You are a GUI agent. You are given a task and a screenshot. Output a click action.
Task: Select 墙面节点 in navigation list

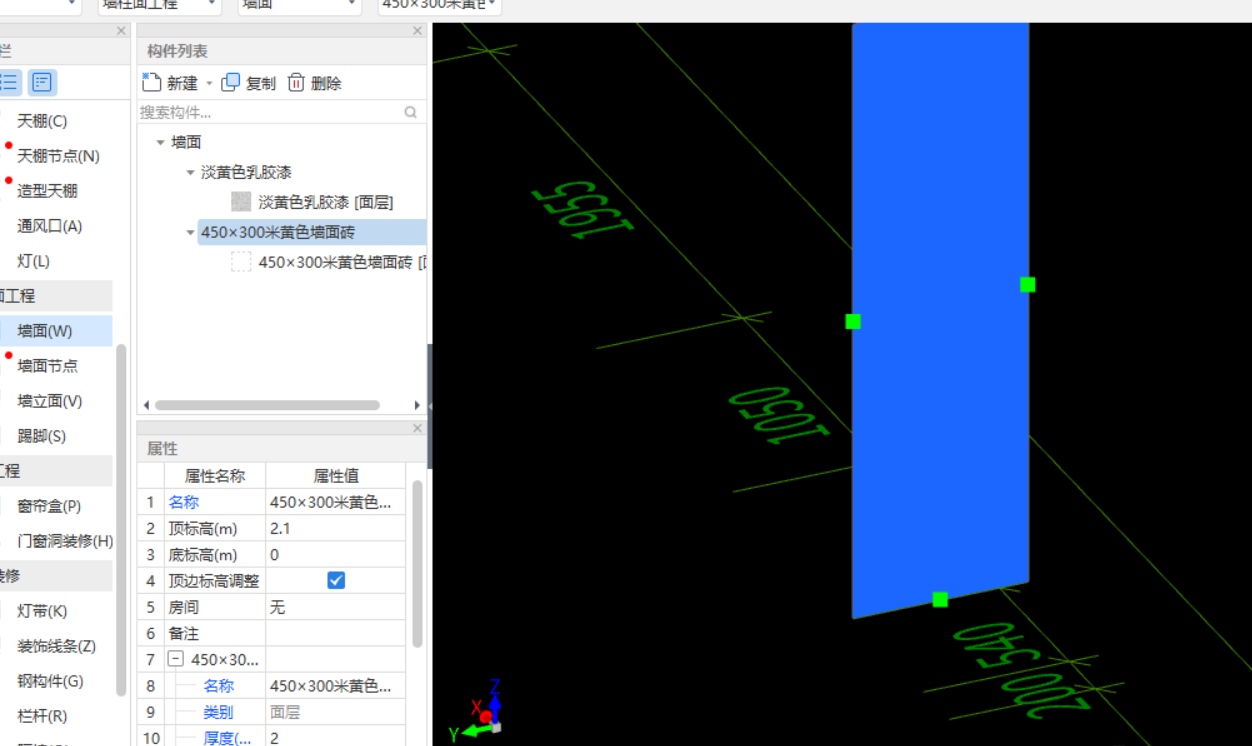47,366
